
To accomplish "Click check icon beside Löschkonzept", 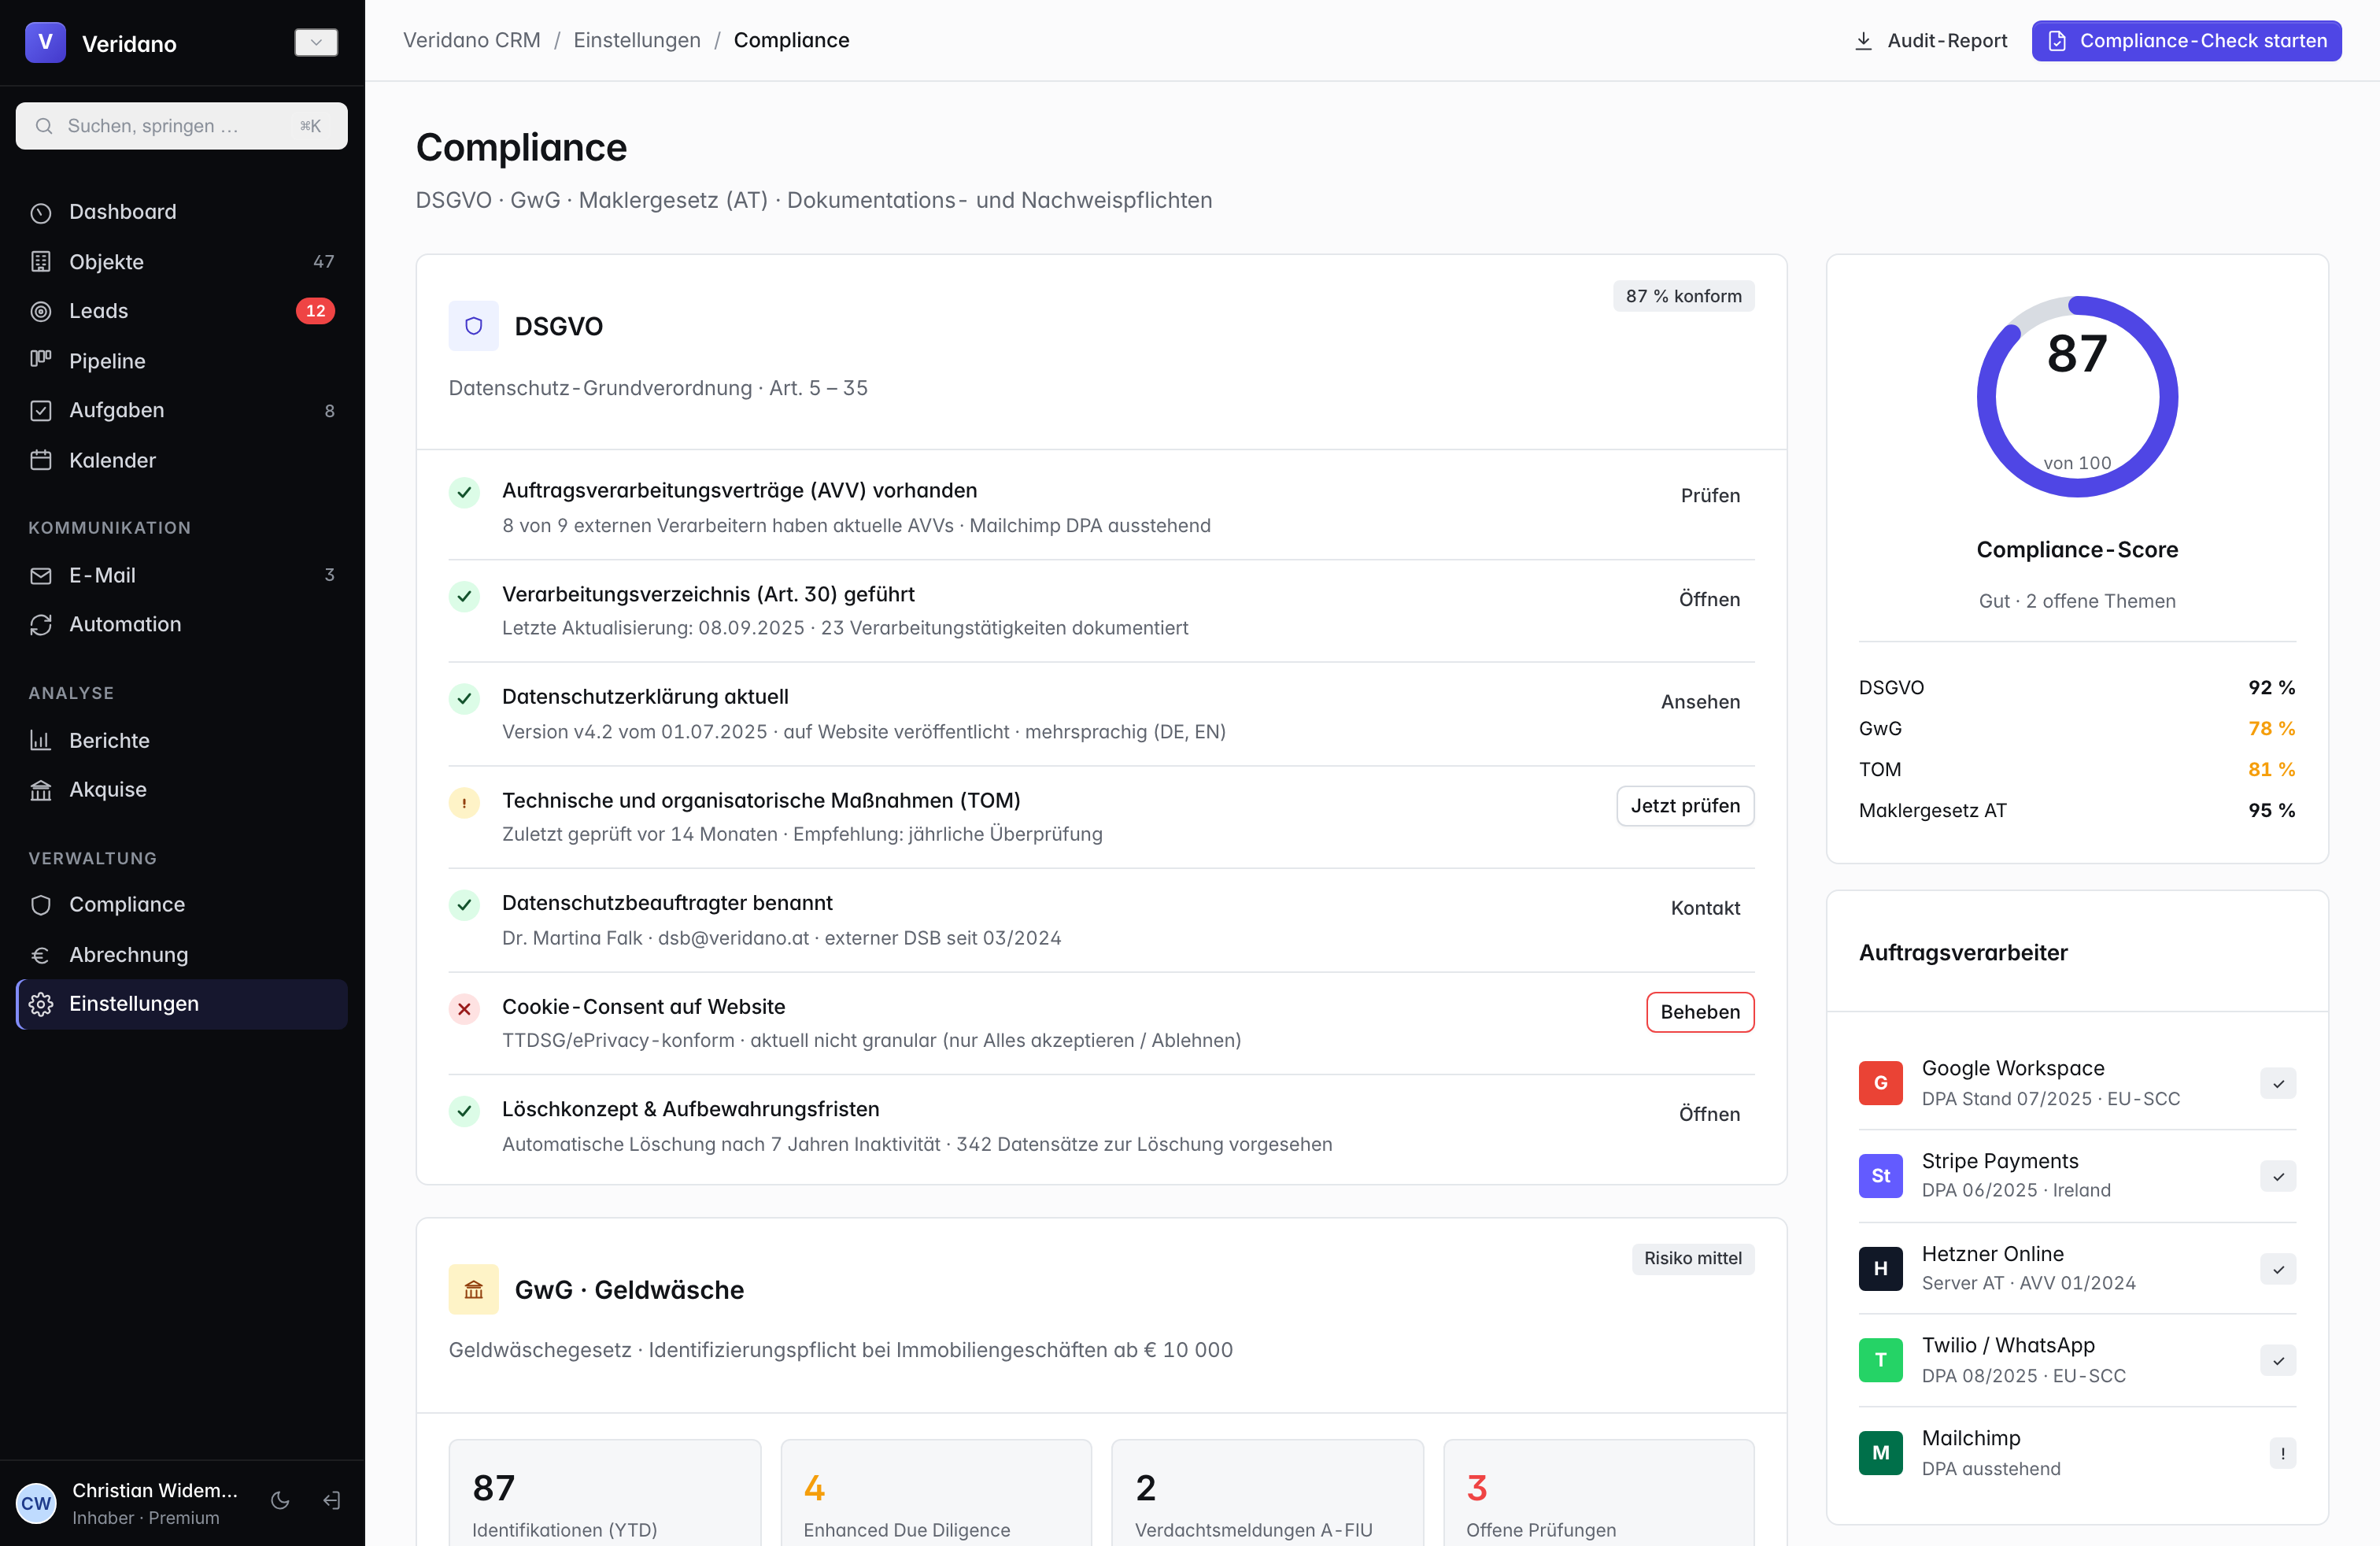I will (464, 1111).
